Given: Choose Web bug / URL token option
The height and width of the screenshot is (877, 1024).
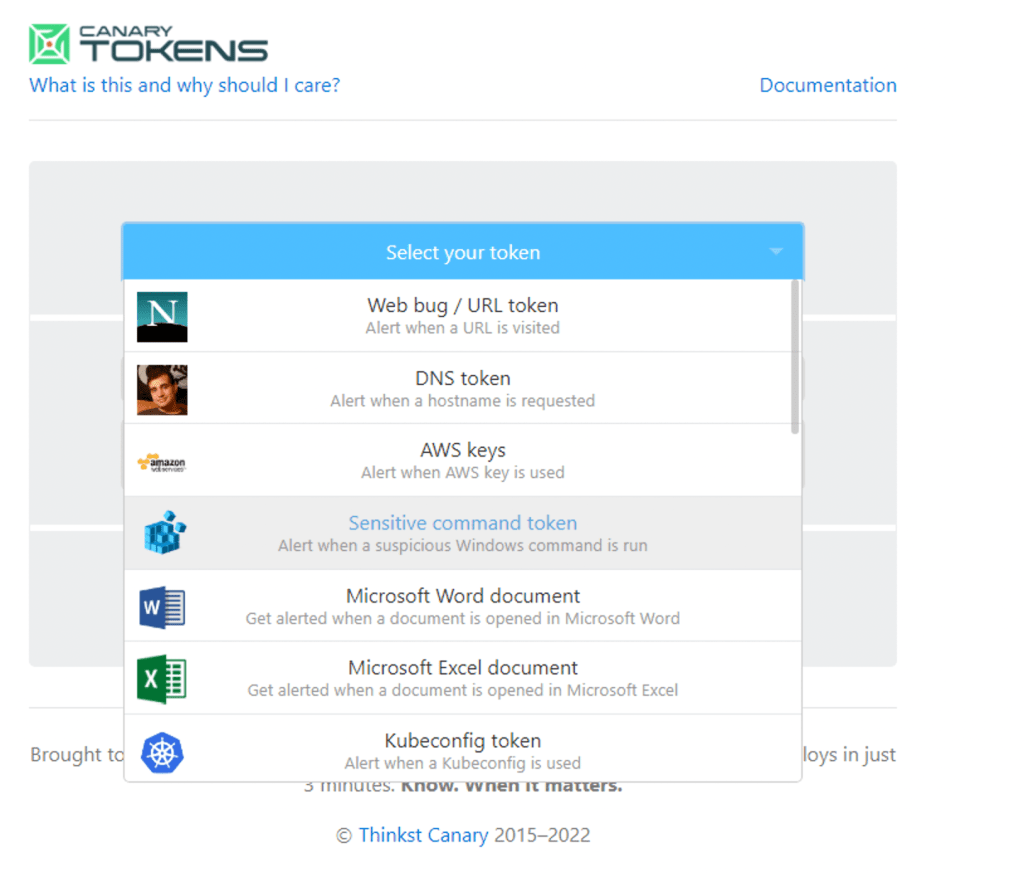Looking at the screenshot, I should (462, 315).
